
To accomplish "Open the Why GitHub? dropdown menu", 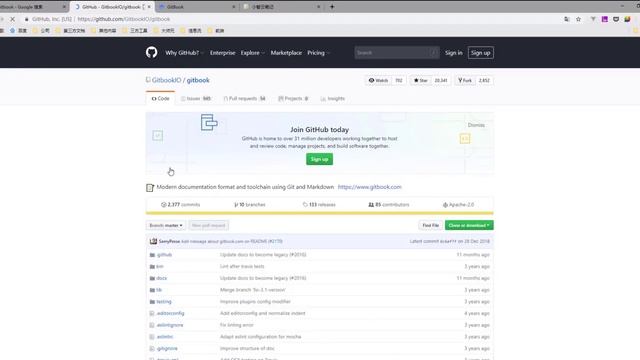I will tap(184, 53).
